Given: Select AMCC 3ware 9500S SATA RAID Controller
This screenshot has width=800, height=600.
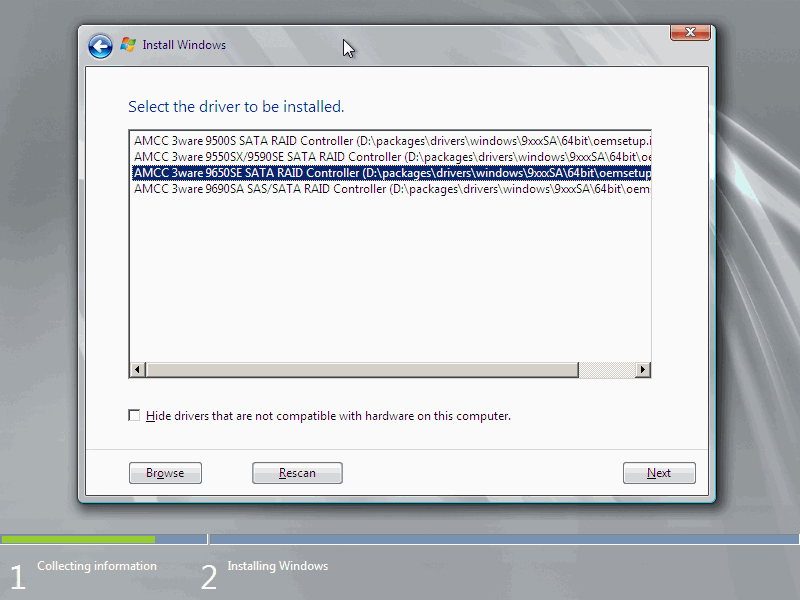Looking at the screenshot, I should click(391, 141).
